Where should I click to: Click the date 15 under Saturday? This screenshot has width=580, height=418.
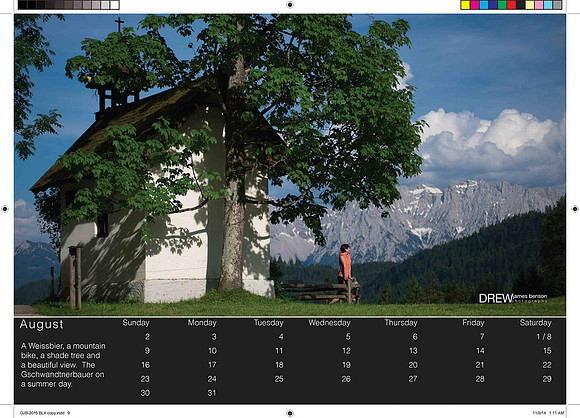click(x=547, y=351)
